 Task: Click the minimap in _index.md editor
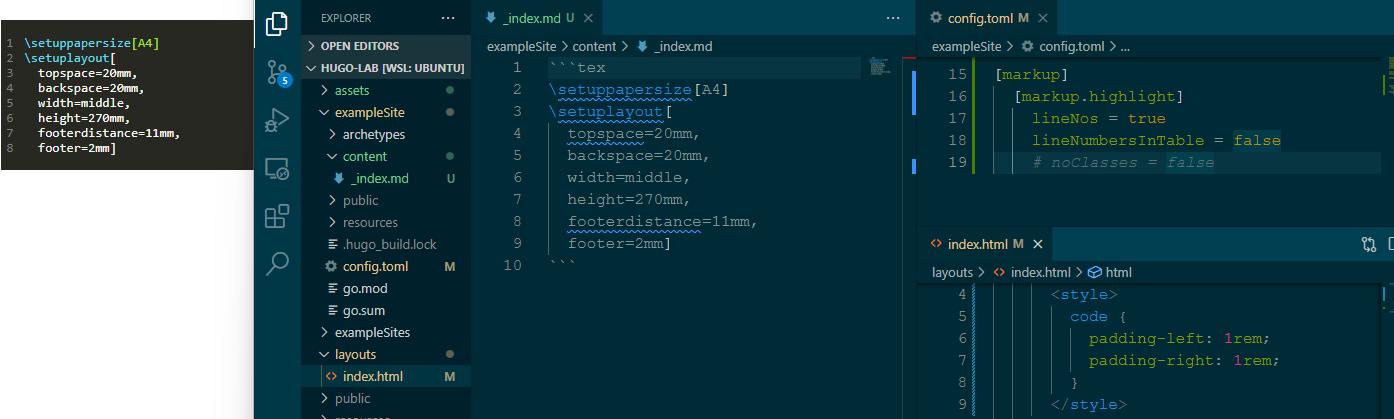click(x=879, y=66)
